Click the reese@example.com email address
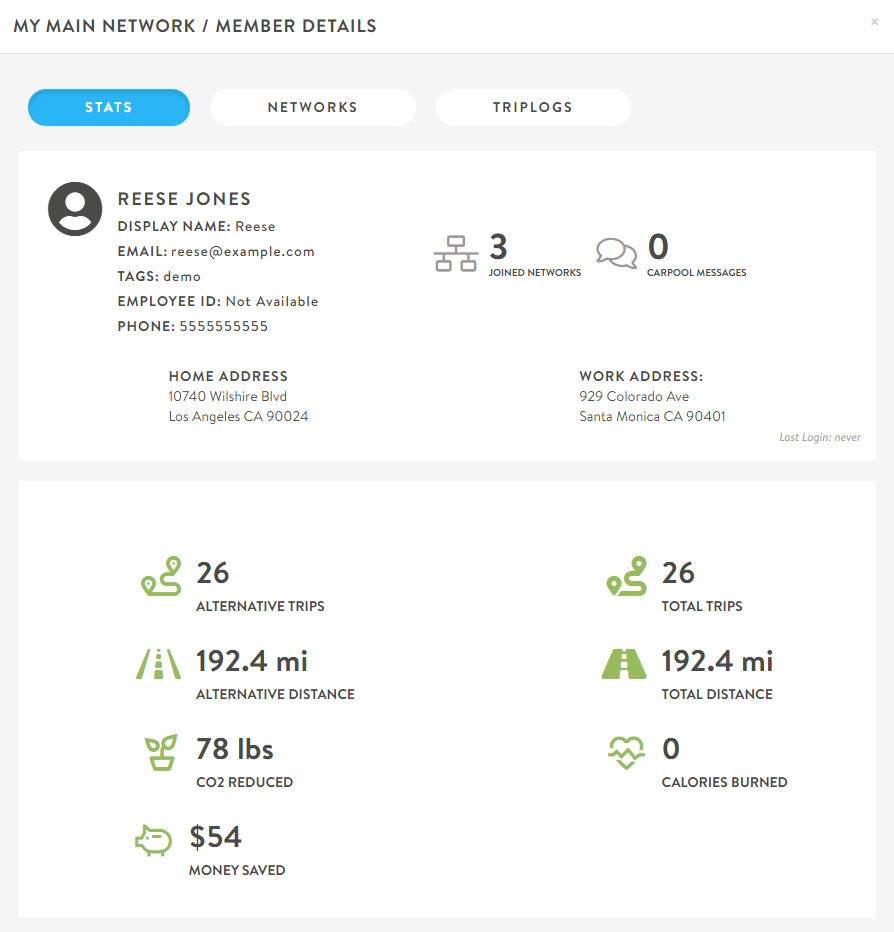Viewport: 894px width, 932px height. click(243, 252)
